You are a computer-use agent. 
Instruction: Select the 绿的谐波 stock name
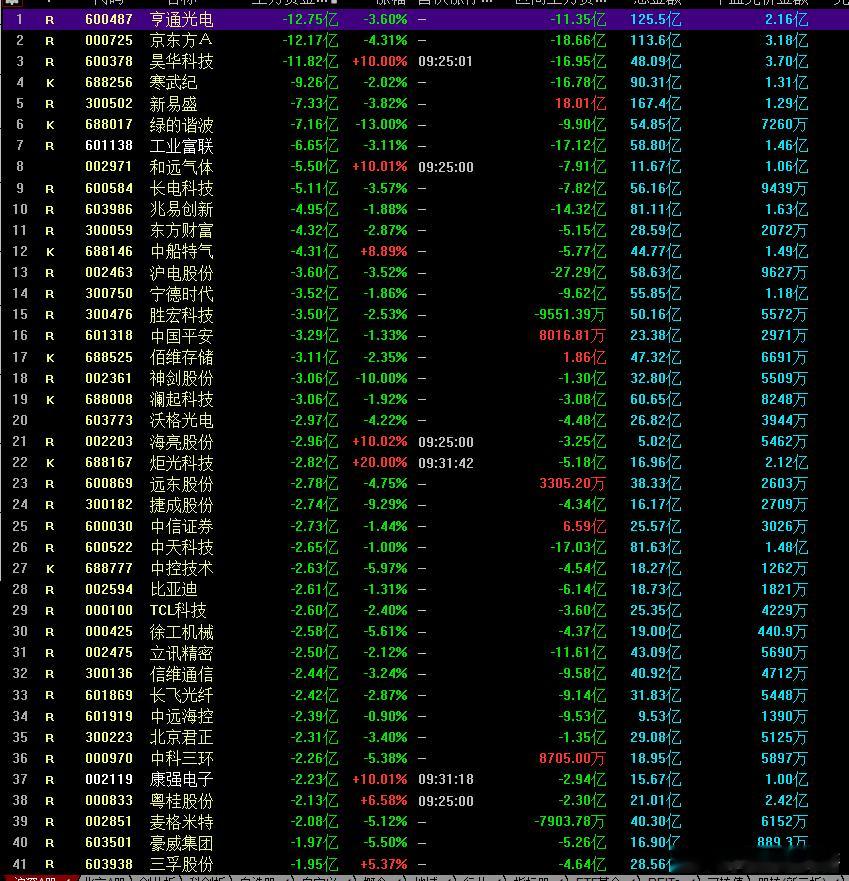click(x=181, y=125)
